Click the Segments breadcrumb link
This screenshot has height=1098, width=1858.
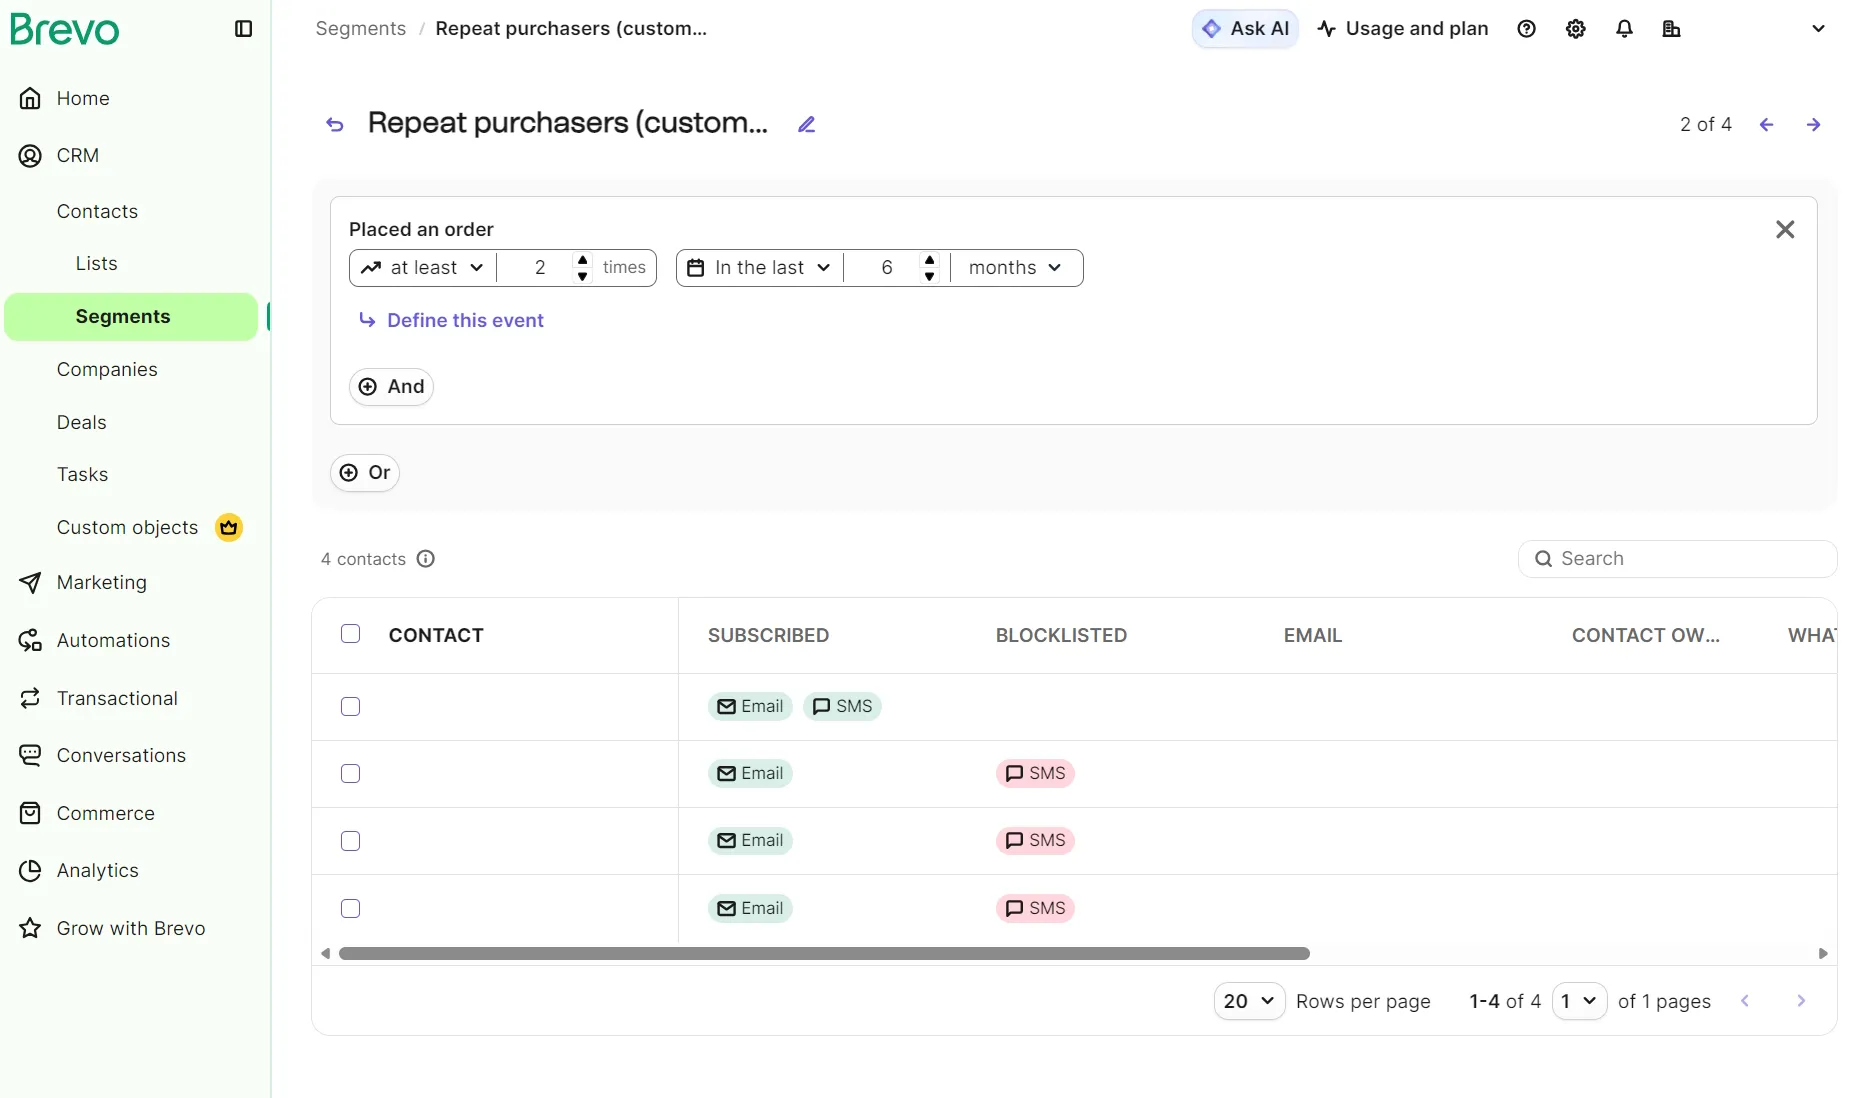361,29
